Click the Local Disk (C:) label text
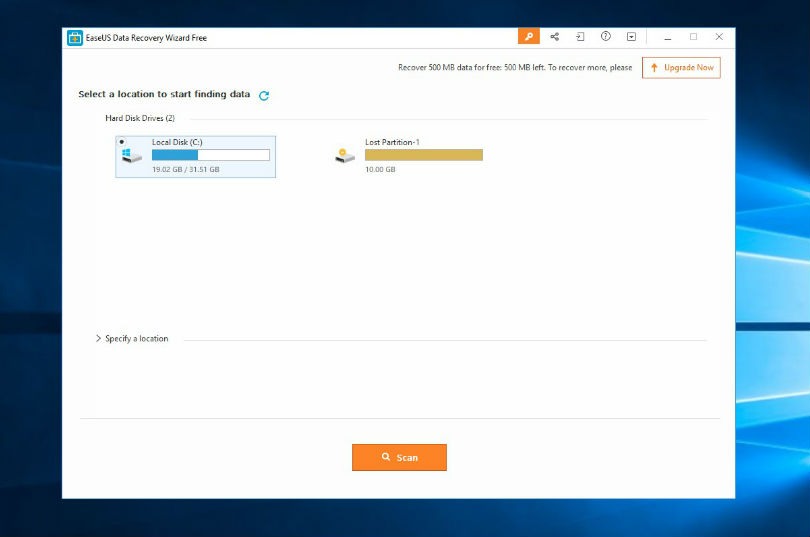Screen dimensions: 810x537 177,142
